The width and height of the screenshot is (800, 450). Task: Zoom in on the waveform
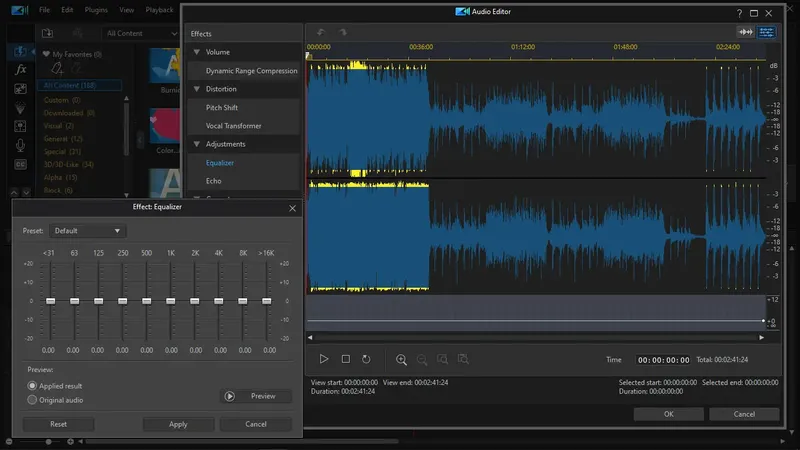coord(401,359)
